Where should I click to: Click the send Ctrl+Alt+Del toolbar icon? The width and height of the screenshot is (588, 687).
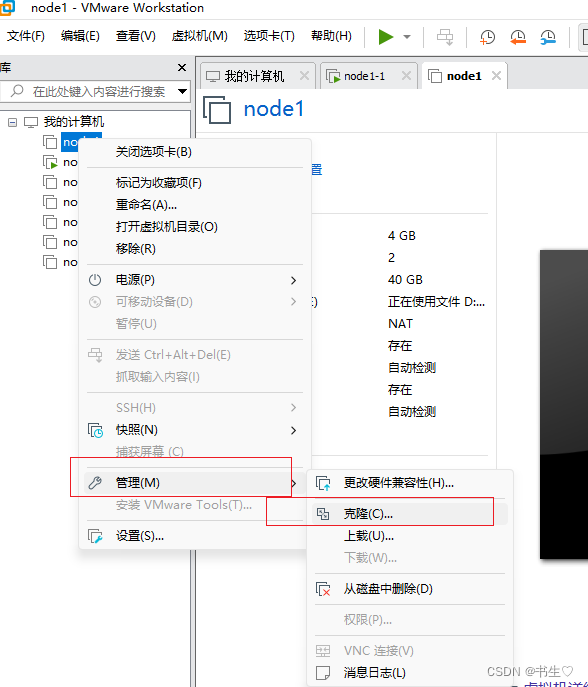(445, 37)
